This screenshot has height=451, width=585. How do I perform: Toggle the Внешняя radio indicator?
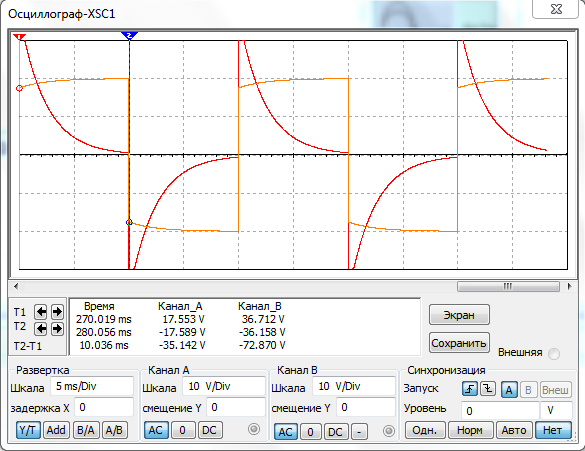click(554, 353)
